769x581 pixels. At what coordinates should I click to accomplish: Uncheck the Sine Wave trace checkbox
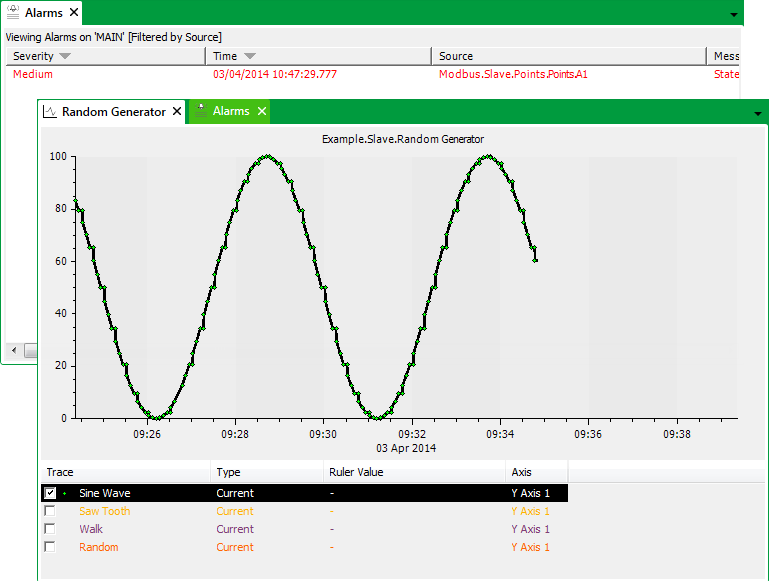coord(49,493)
